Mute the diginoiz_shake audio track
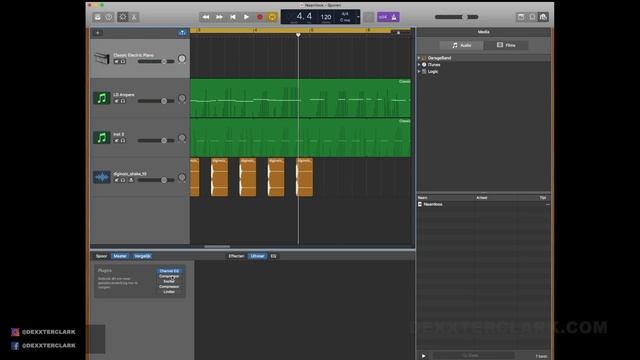 click(116, 180)
